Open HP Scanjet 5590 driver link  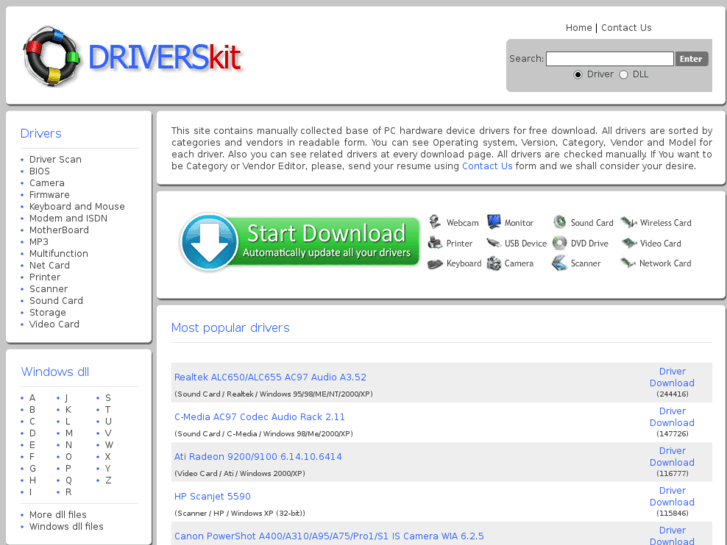[212, 497]
